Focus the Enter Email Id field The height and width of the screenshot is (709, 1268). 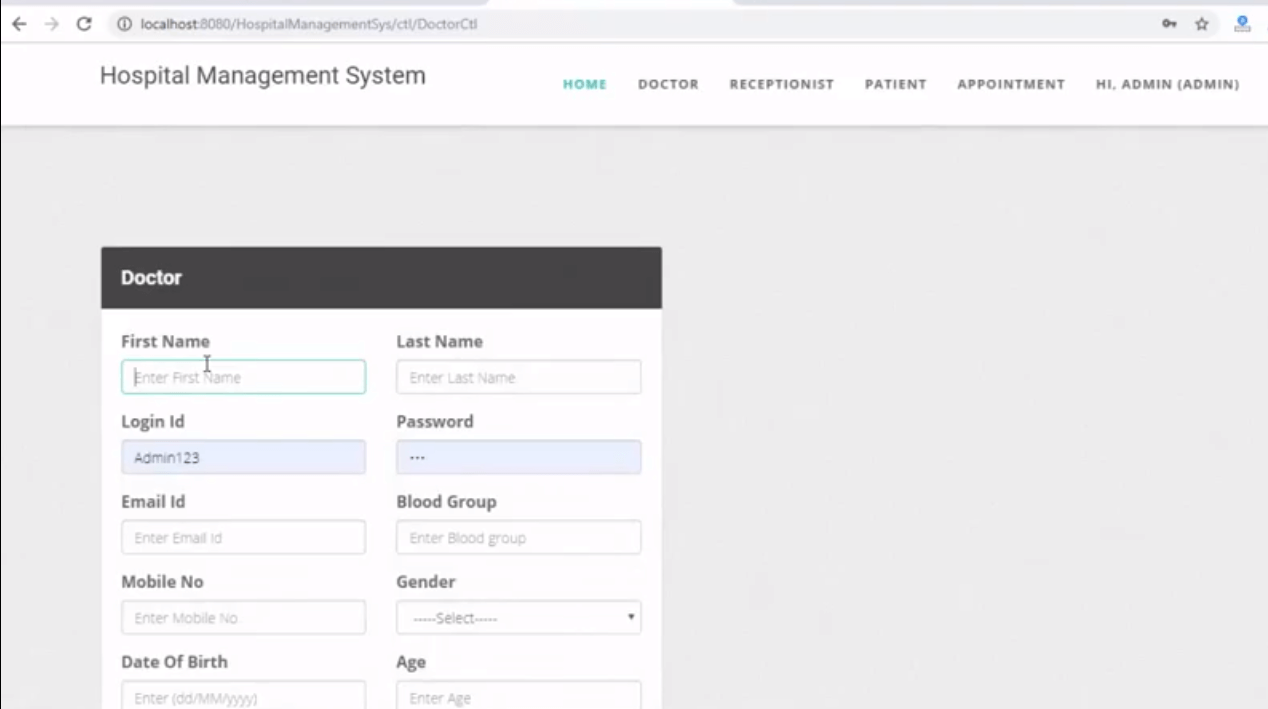click(243, 537)
